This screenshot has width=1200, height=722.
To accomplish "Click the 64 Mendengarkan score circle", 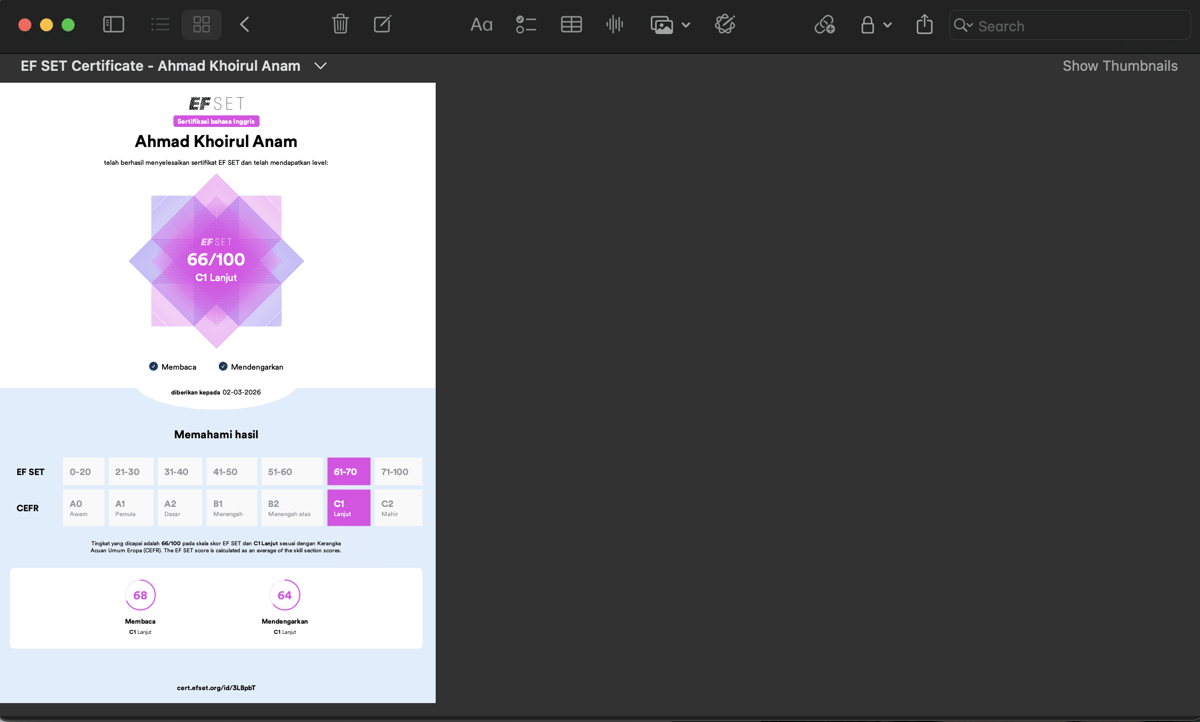I will [284, 595].
